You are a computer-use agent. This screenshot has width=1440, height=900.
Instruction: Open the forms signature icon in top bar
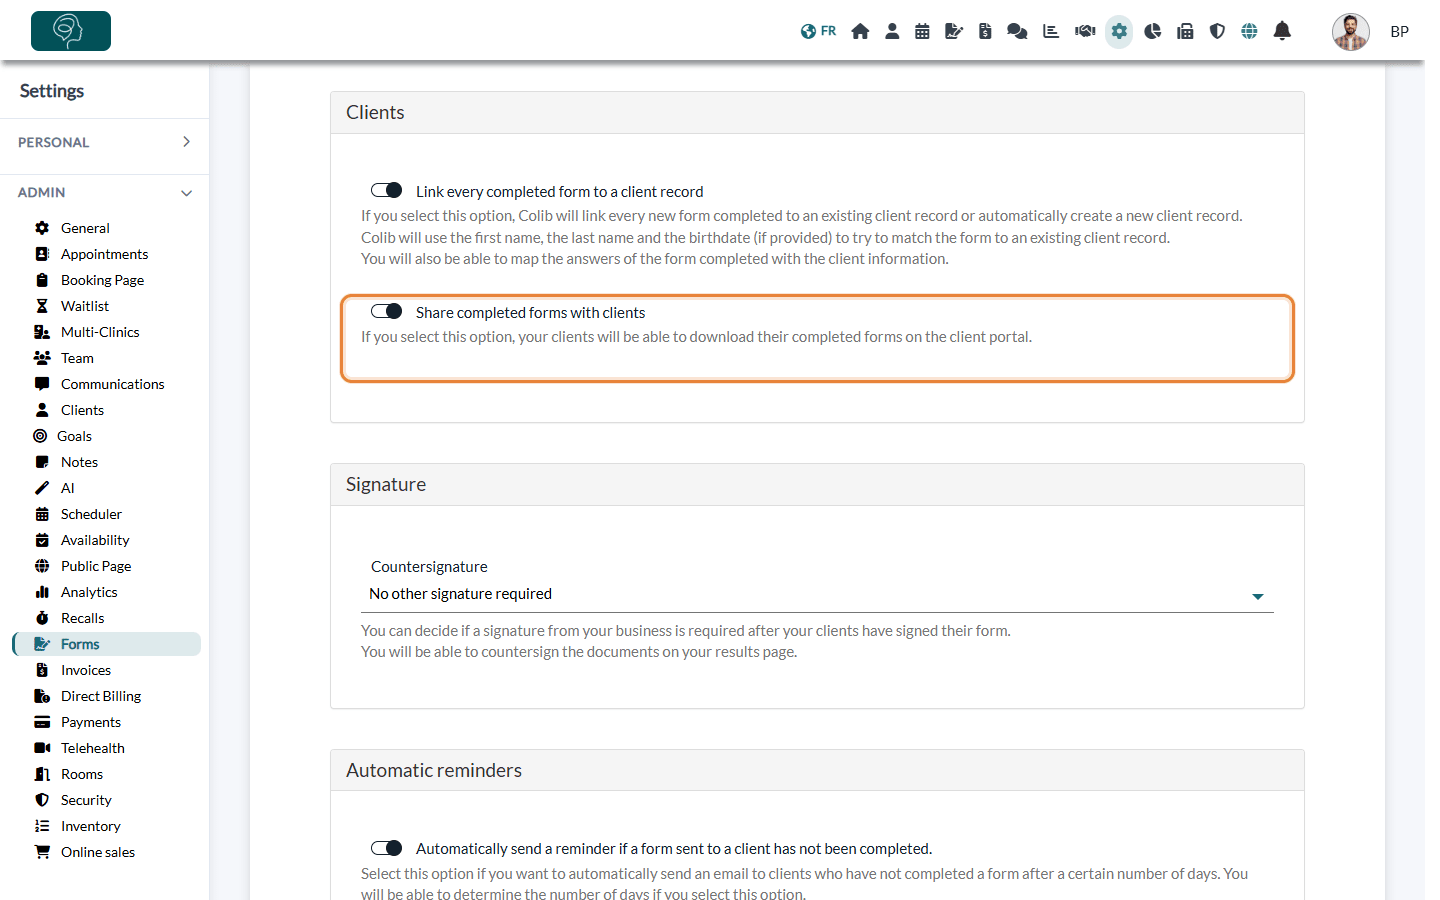(954, 31)
